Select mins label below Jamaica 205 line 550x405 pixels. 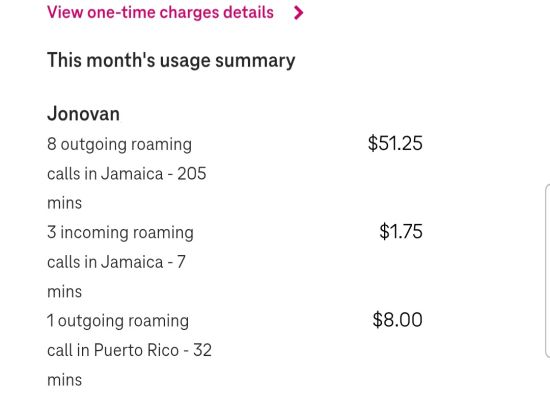pyautogui.click(x=65, y=203)
